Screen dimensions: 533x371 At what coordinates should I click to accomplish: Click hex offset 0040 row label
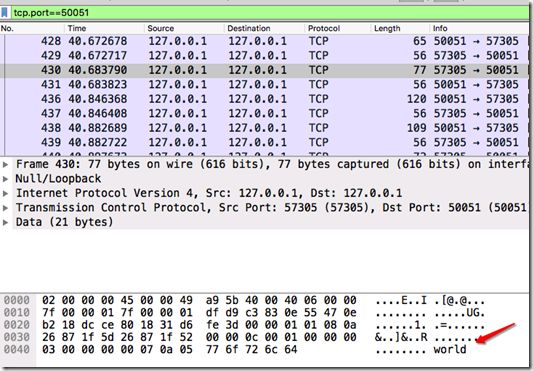16,349
